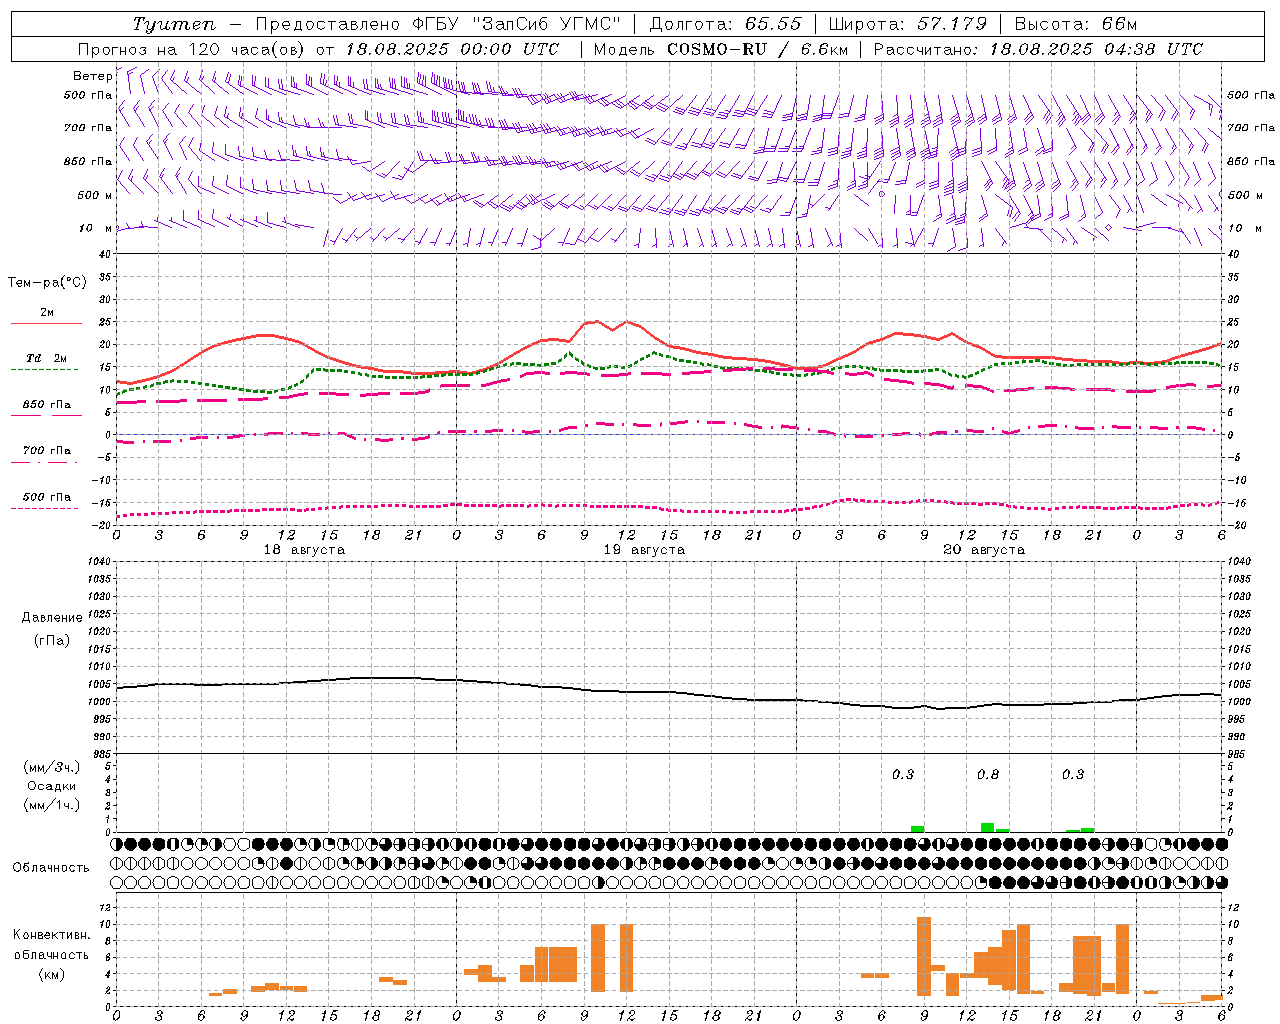Click the green precipitation bar at 9h on 20 августа
This screenshot has height=1024, width=1280.
pos(917,829)
